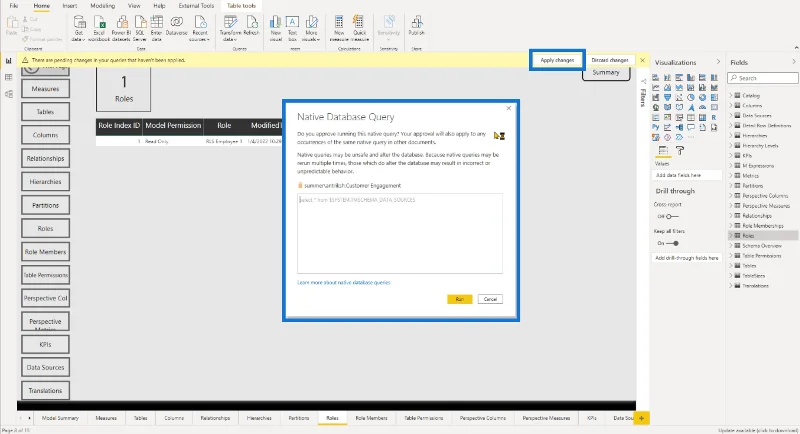Collapse the Visualizations pane
This screenshot has width=800, height=434.
coord(718,62)
